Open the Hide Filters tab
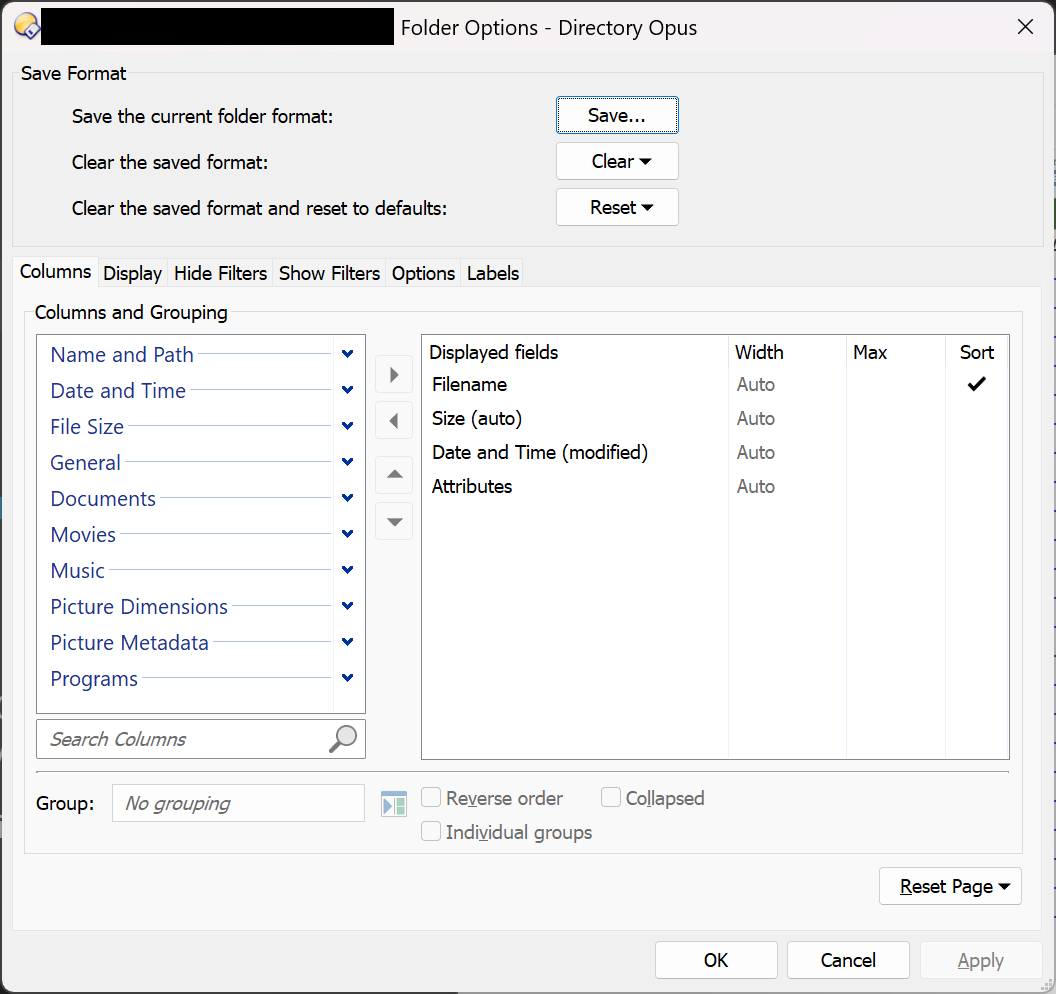The width and height of the screenshot is (1056, 994). [220, 273]
